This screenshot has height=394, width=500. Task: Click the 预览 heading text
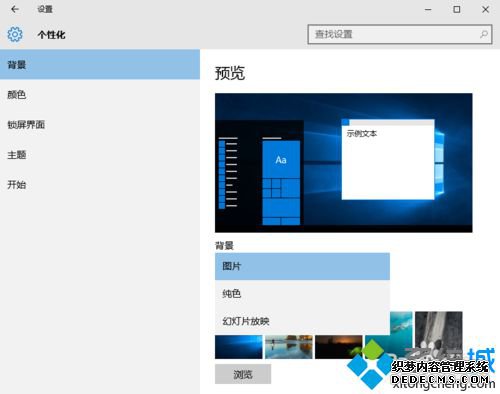click(x=230, y=73)
